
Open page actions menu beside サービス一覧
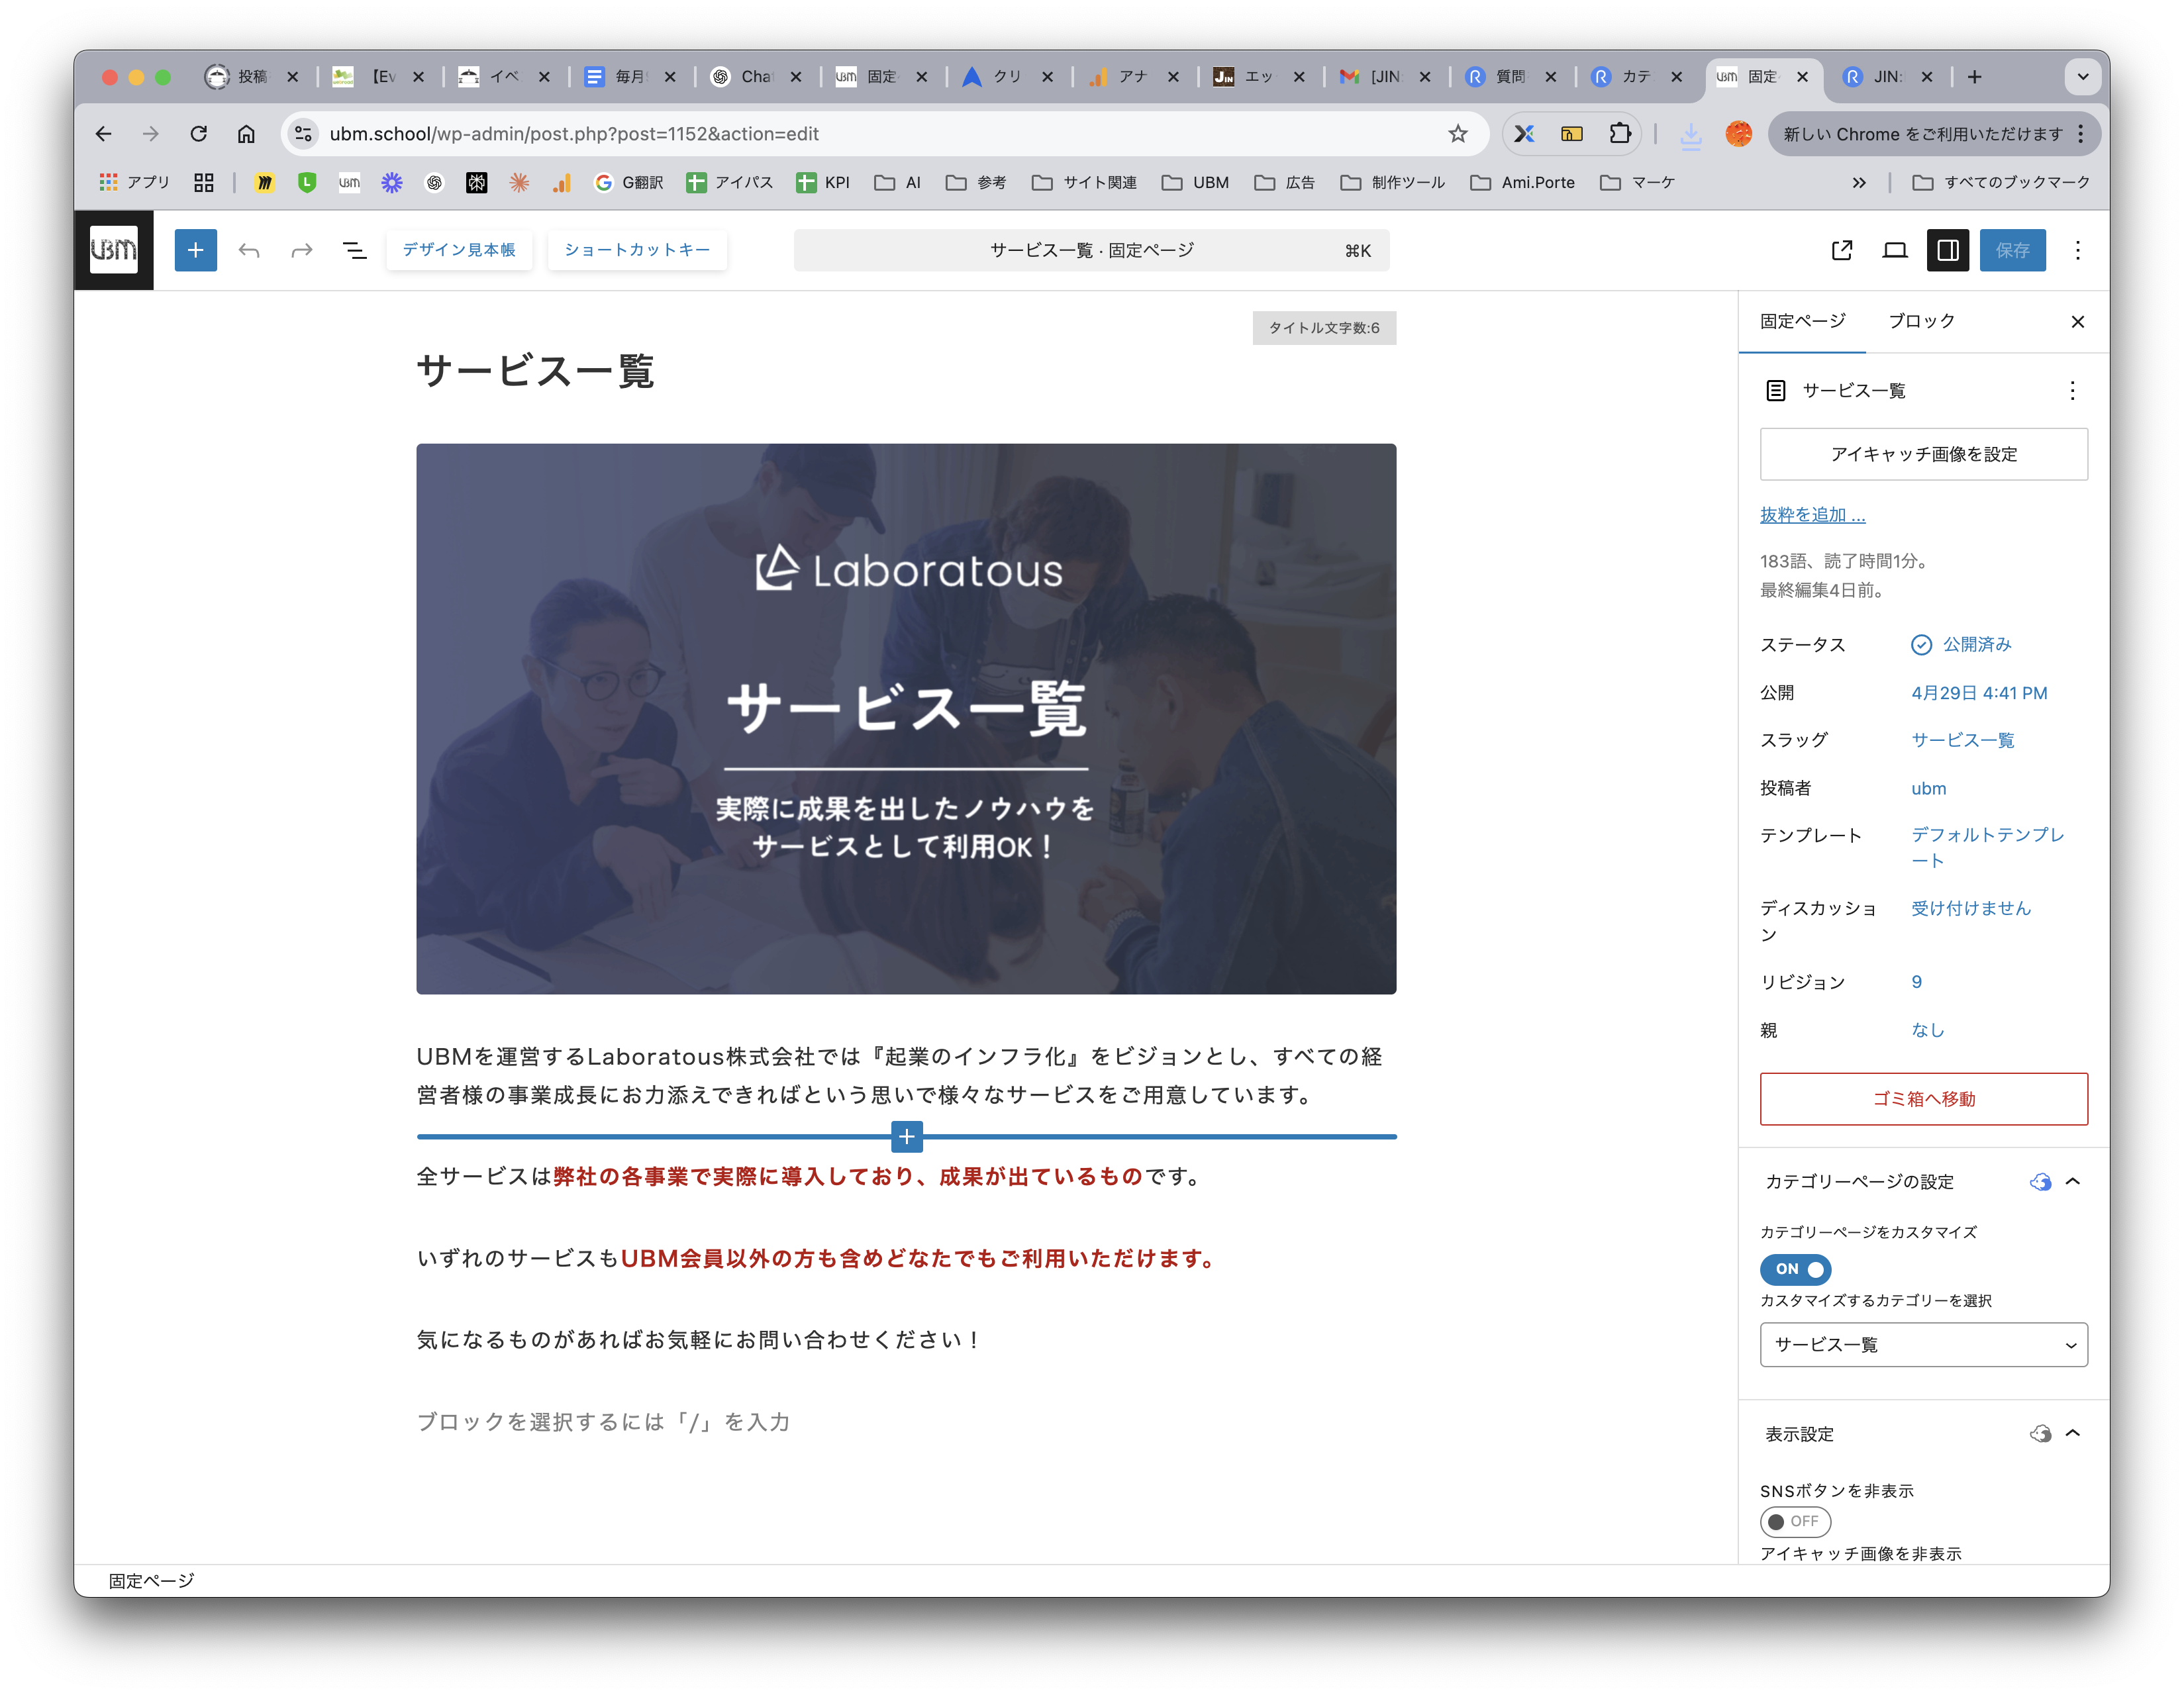(x=2072, y=390)
